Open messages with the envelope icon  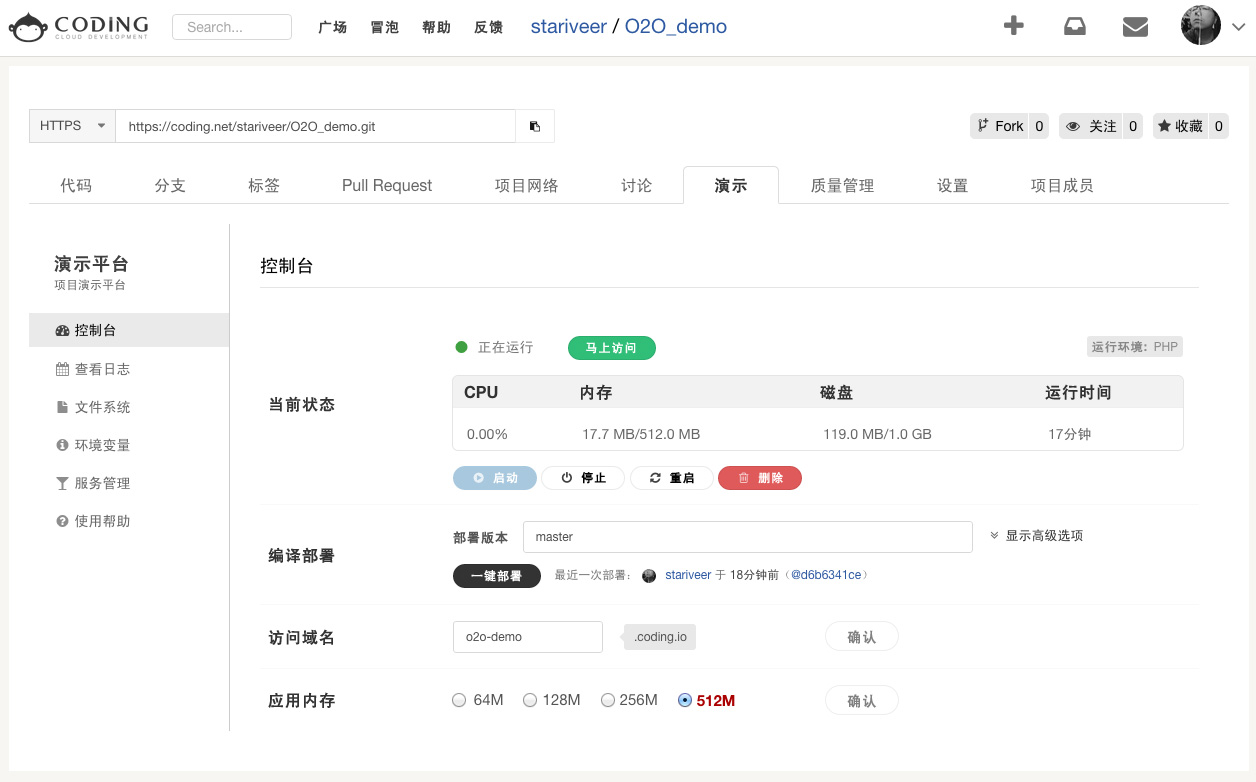[1135, 26]
